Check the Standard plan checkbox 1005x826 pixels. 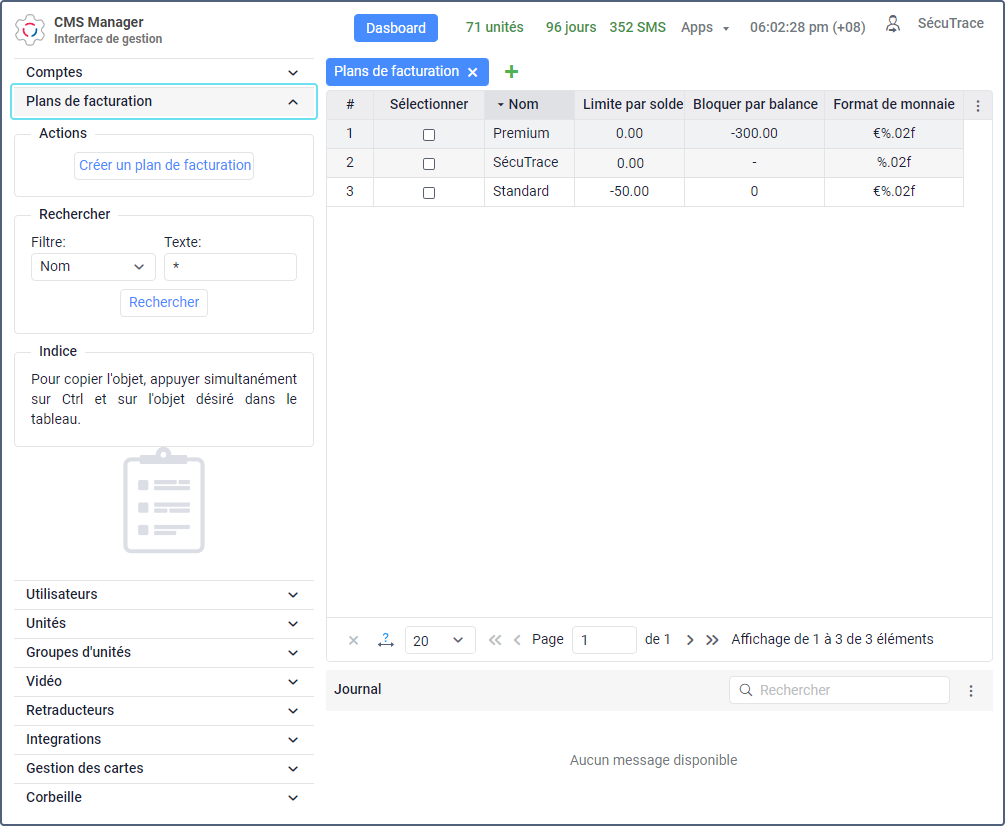coord(429,192)
